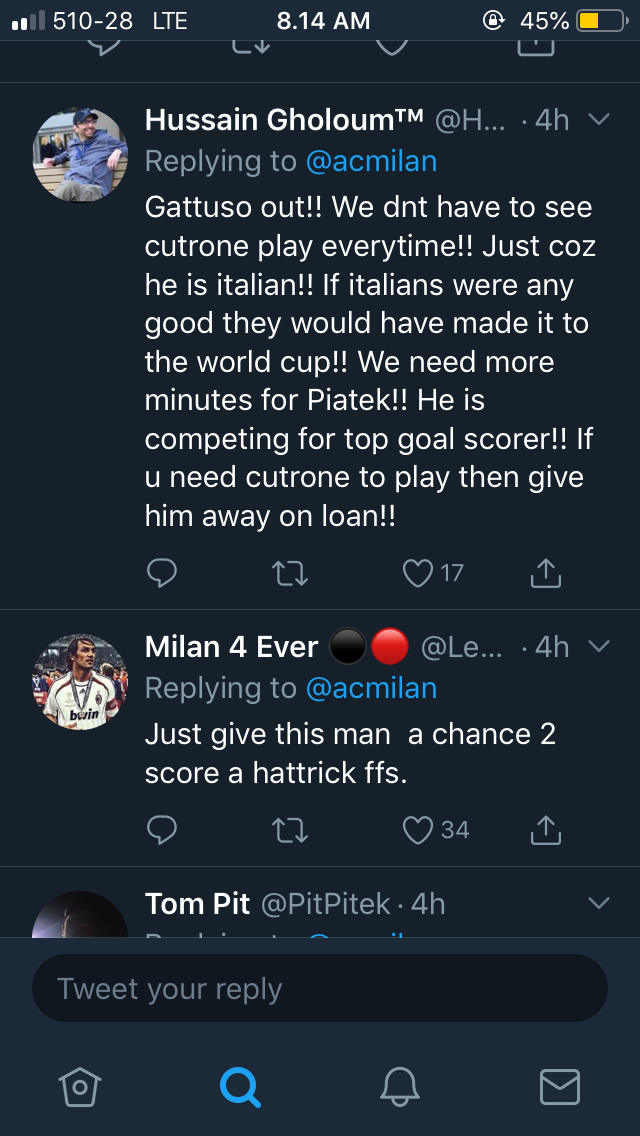640x1136 pixels.
Task: Open dropdown arrow on Tom Pit's tweet
Action: coord(599,903)
